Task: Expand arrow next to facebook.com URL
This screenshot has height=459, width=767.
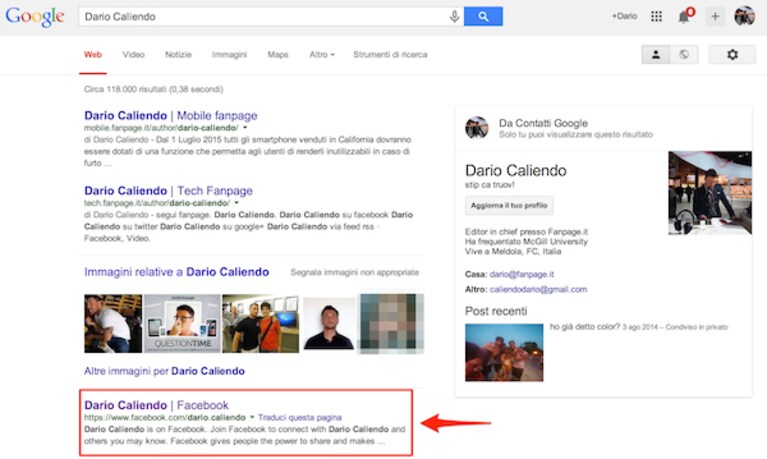Action: tap(252, 417)
